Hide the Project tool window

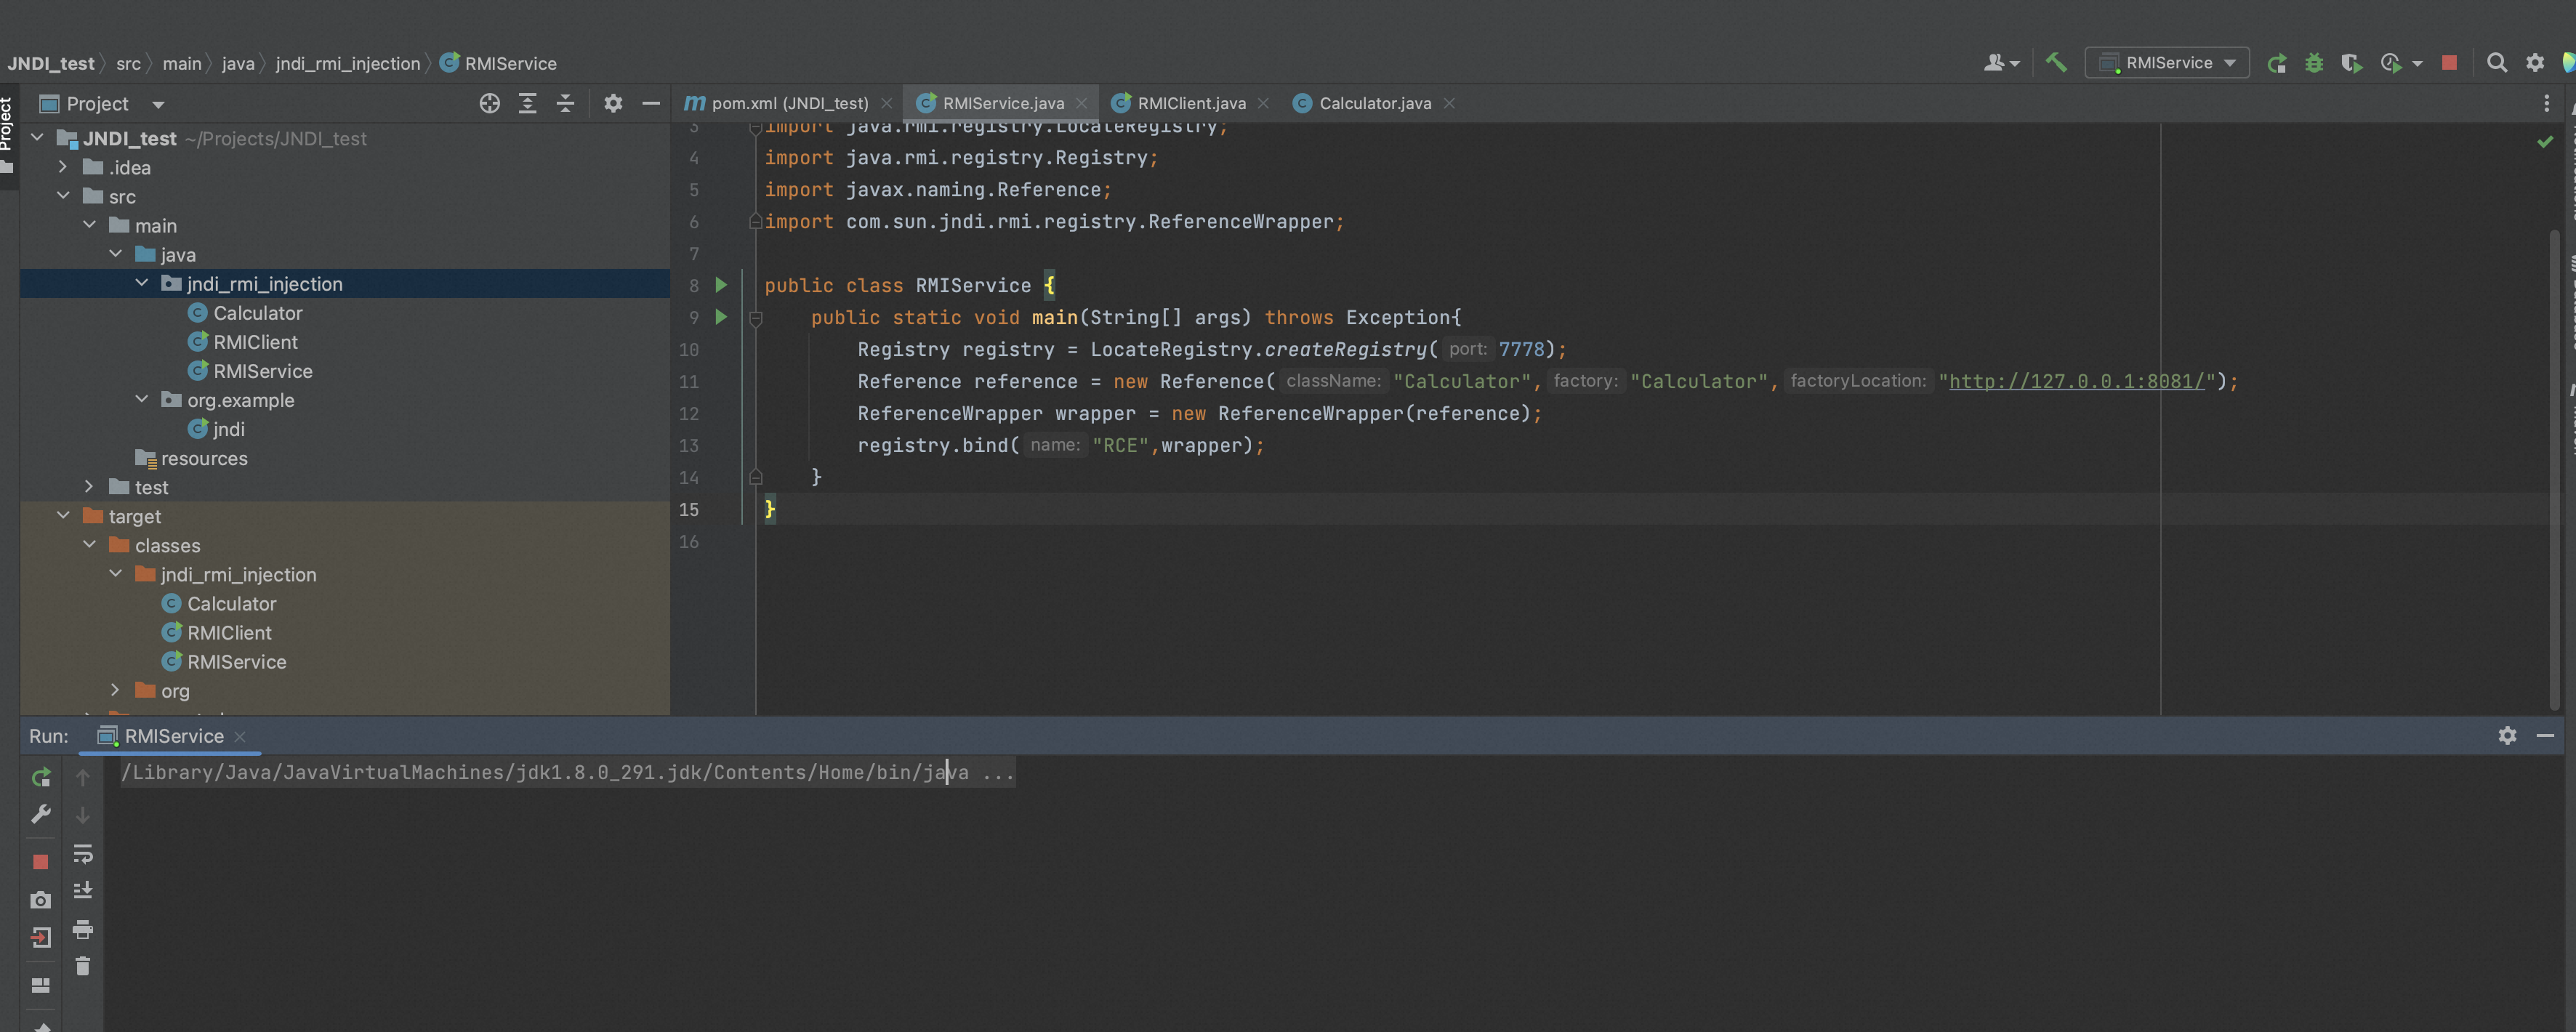[x=651, y=103]
